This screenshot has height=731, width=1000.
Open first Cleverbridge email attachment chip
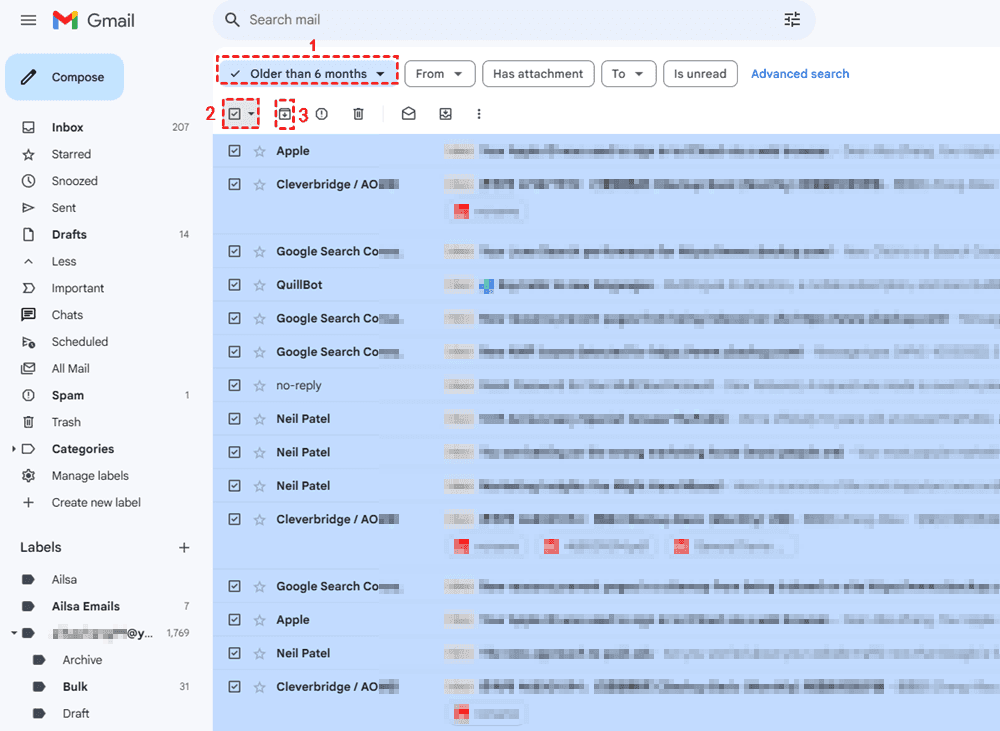pos(487,212)
